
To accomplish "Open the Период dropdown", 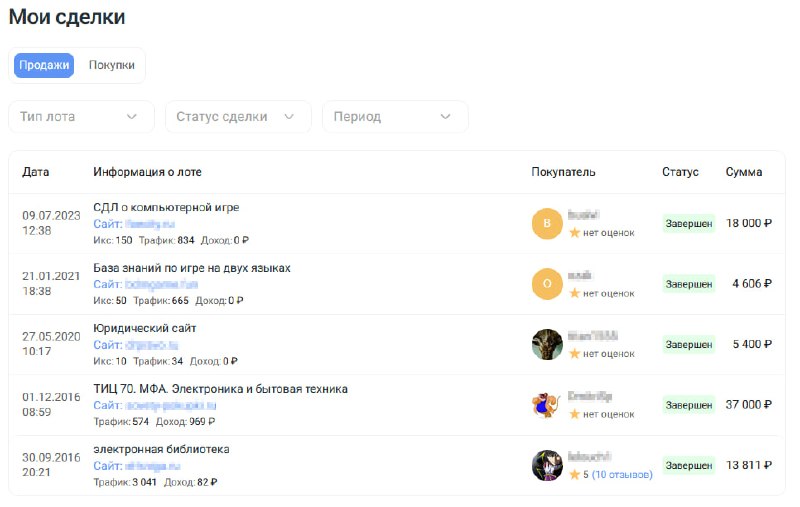I will [395, 117].
